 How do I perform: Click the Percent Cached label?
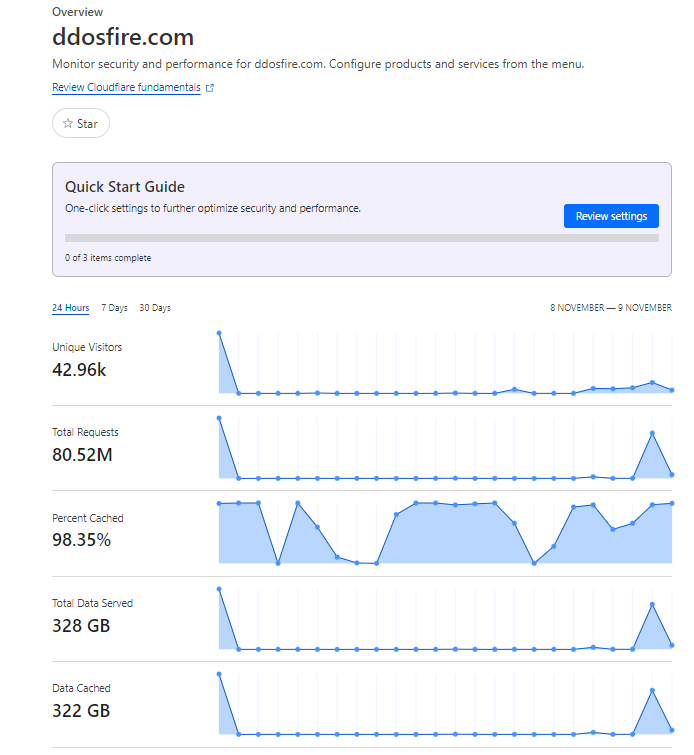[88, 518]
